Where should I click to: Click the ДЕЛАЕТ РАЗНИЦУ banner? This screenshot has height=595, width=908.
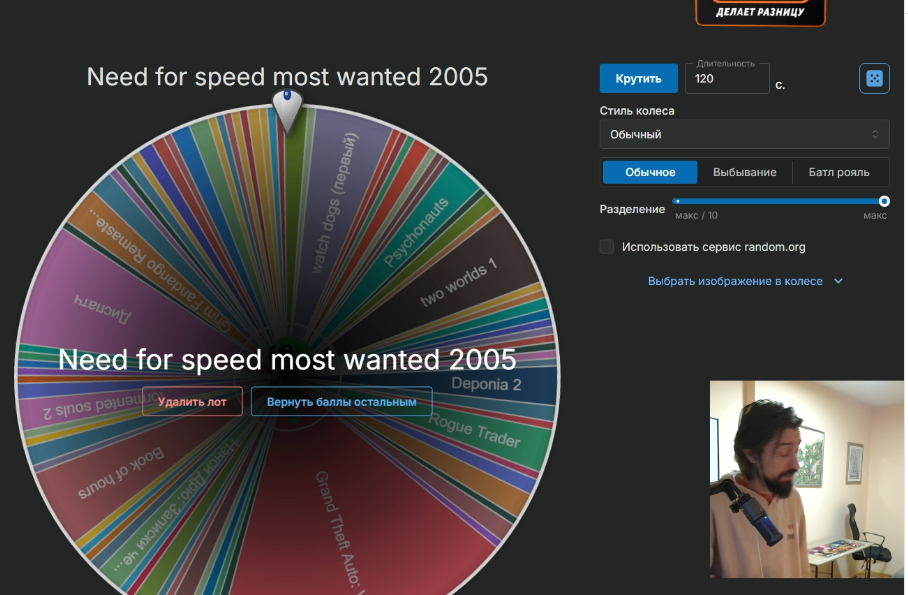[x=760, y=12]
